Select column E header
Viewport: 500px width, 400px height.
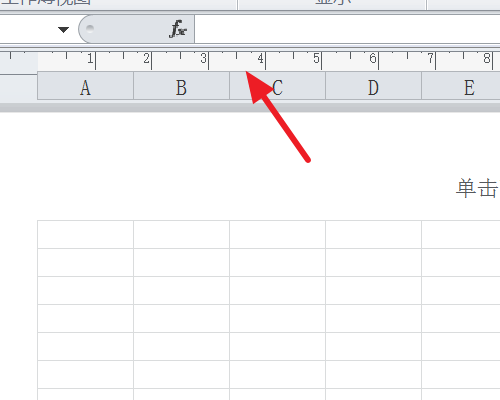click(x=461, y=88)
